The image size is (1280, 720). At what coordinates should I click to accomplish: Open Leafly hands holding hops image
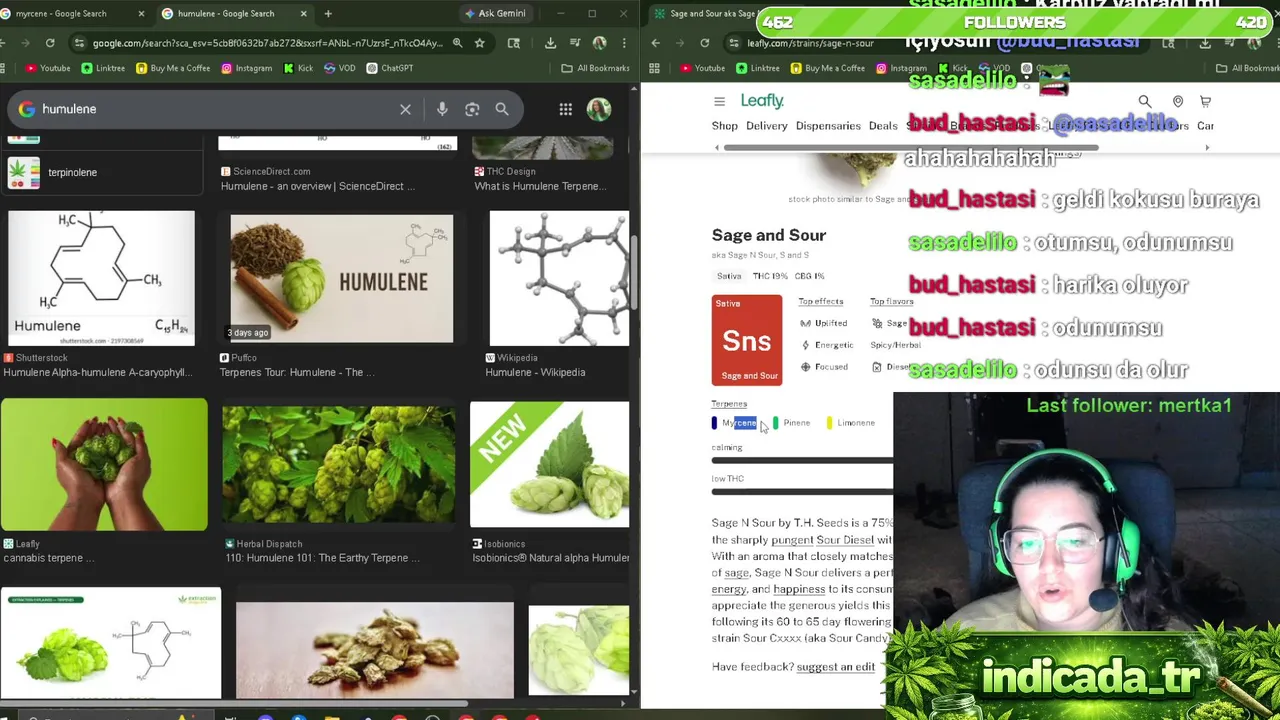pyautogui.click(x=104, y=465)
